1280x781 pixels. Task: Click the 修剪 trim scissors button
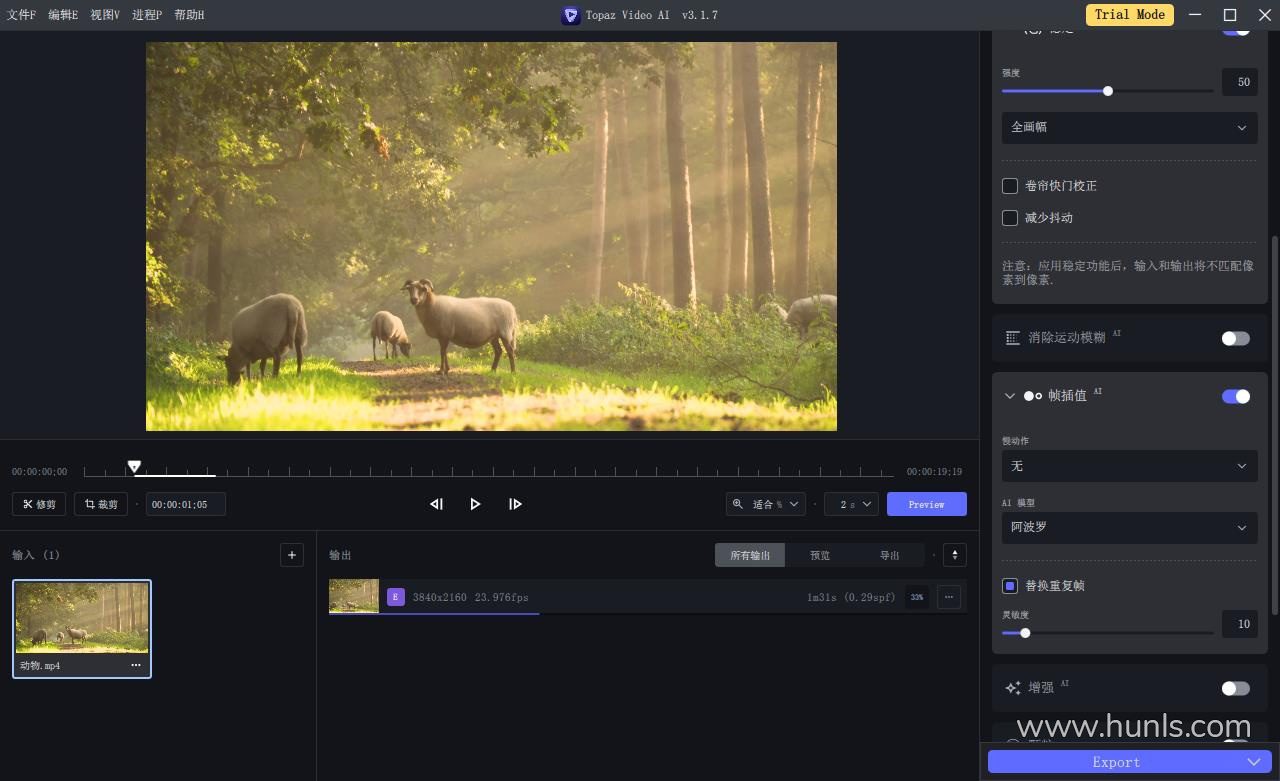click(x=39, y=504)
